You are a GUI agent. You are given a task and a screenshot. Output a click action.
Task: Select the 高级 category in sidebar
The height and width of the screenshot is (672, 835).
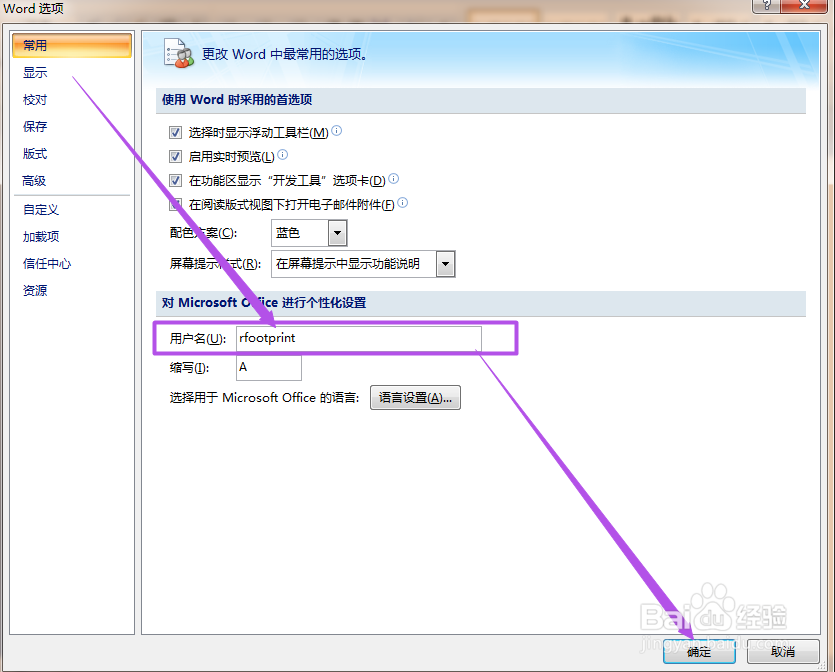[x=36, y=180]
